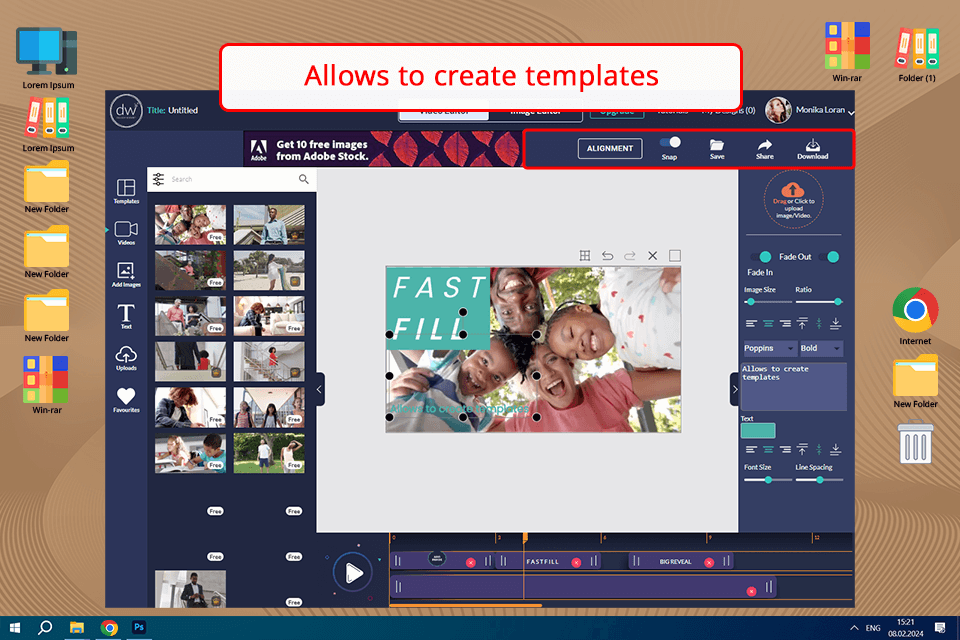960x640 pixels.
Task: Click the Title: Untitled field
Action: pyautogui.click(x=173, y=110)
